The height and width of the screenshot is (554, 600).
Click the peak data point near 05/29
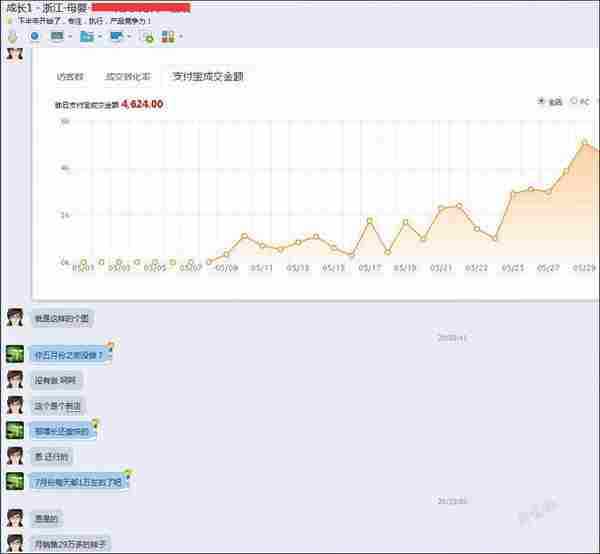585,143
